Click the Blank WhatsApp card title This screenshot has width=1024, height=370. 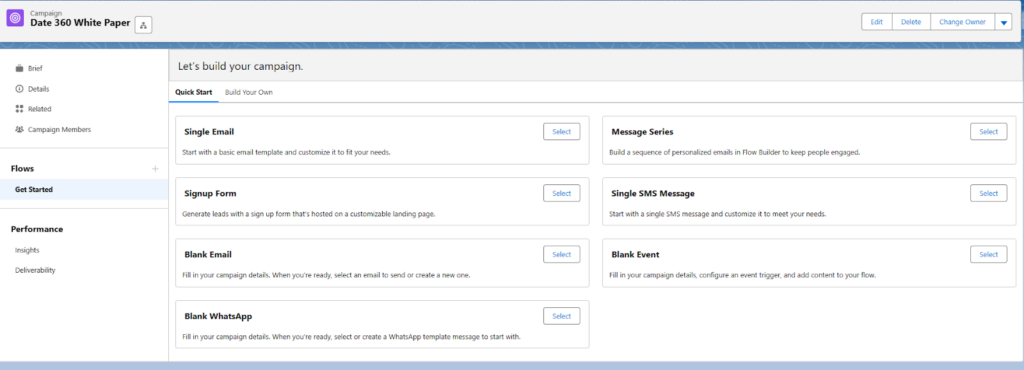(218, 316)
